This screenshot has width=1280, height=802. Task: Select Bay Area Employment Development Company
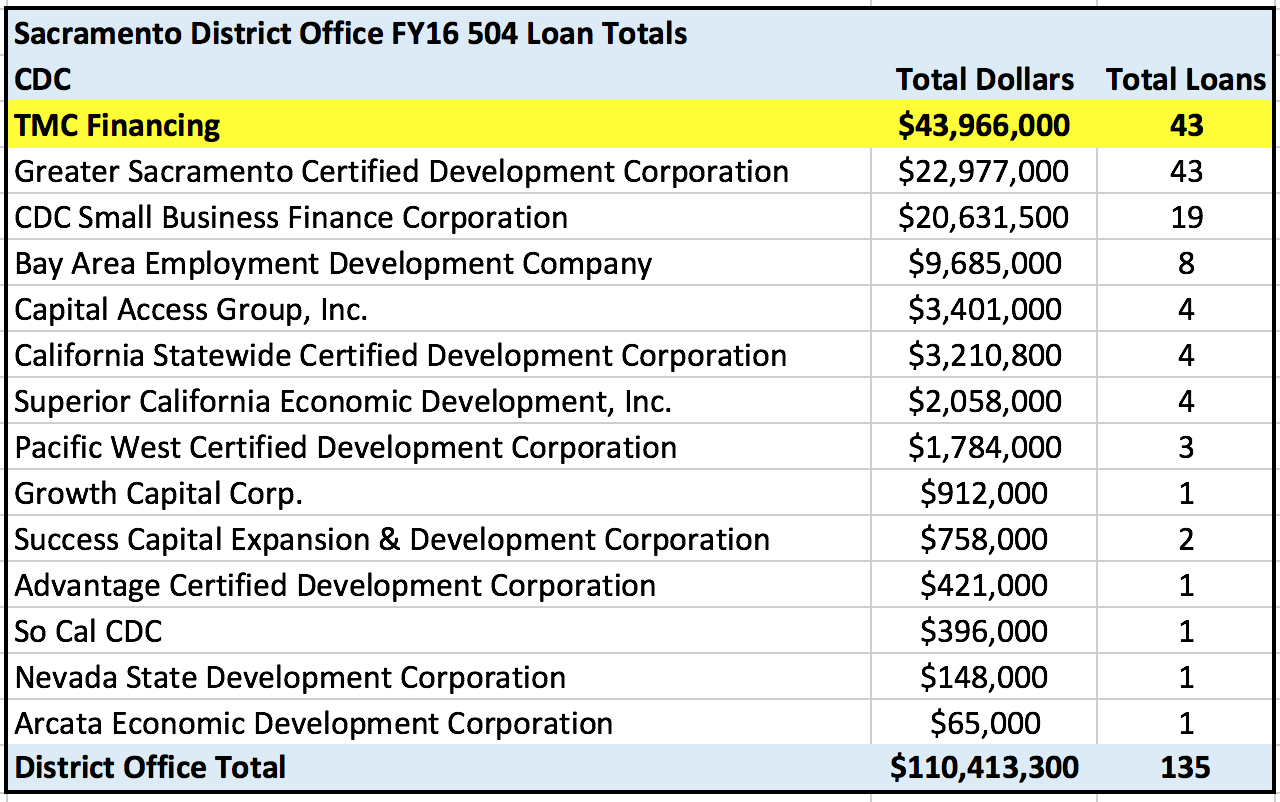click(333, 264)
